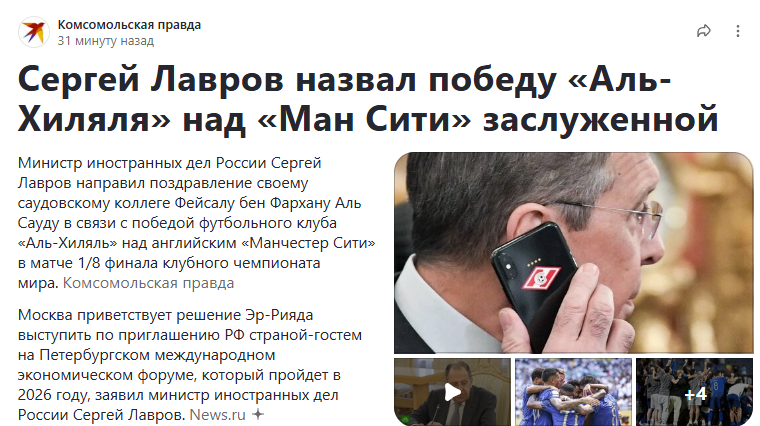Click «Петербургском международном» in the second paragraph
Image resolution: width=760 pixels, height=426 pixels.
click(157, 355)
